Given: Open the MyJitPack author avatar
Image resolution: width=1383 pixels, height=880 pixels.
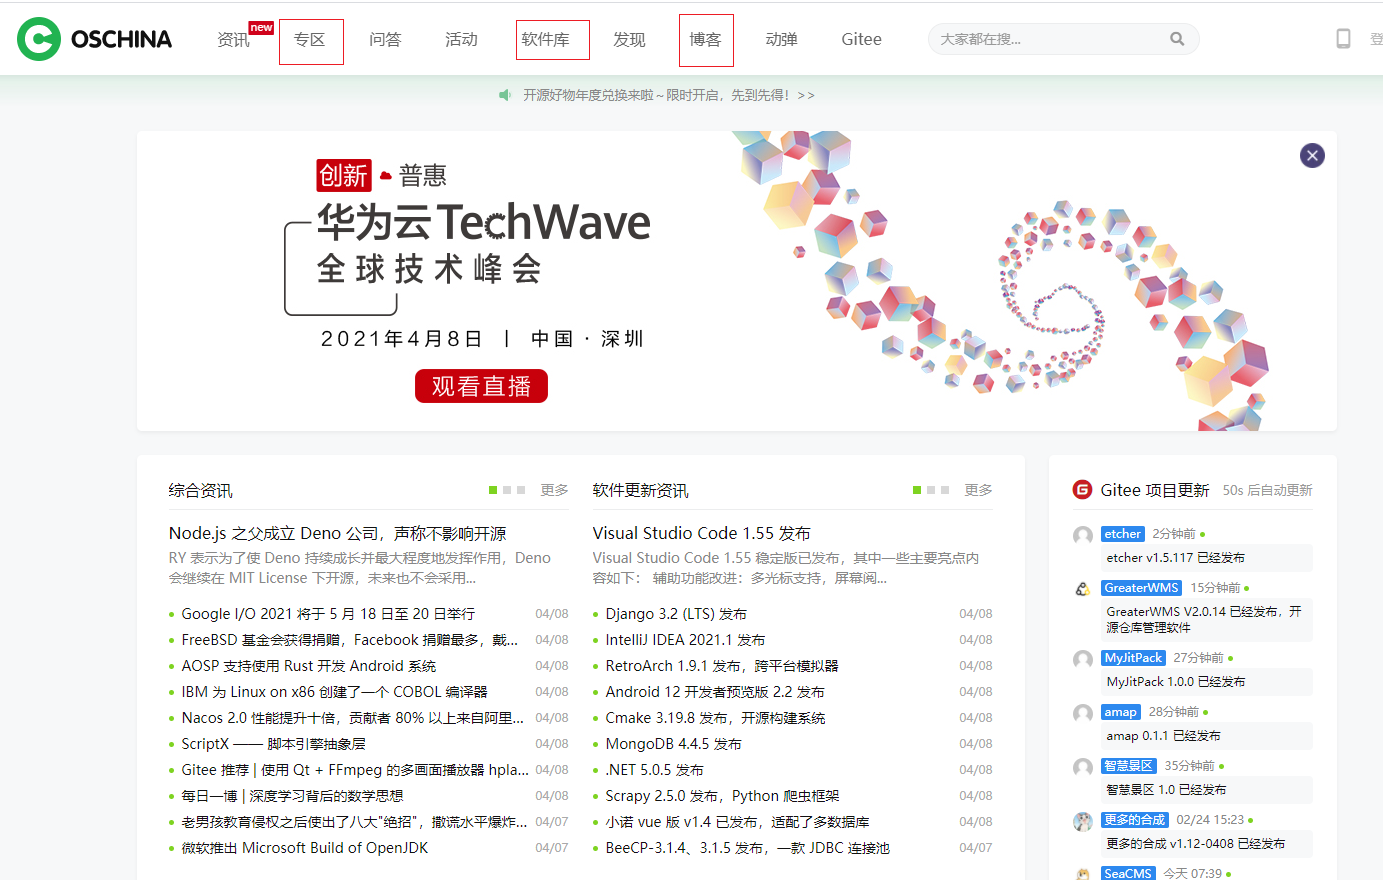Looking at the screenshot, I should coord(1082,659).
